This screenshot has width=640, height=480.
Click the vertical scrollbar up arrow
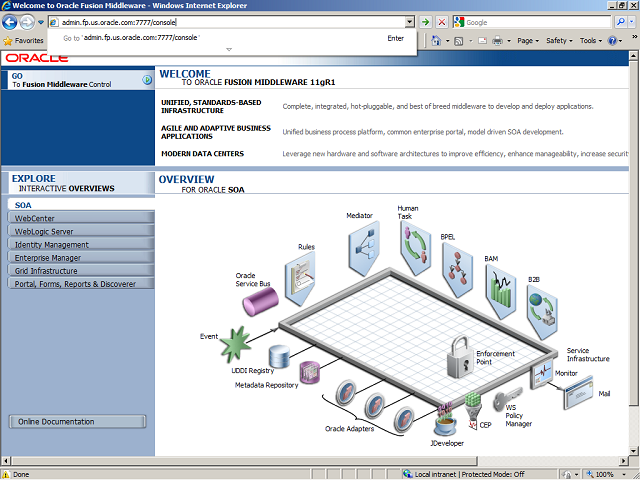633,55
